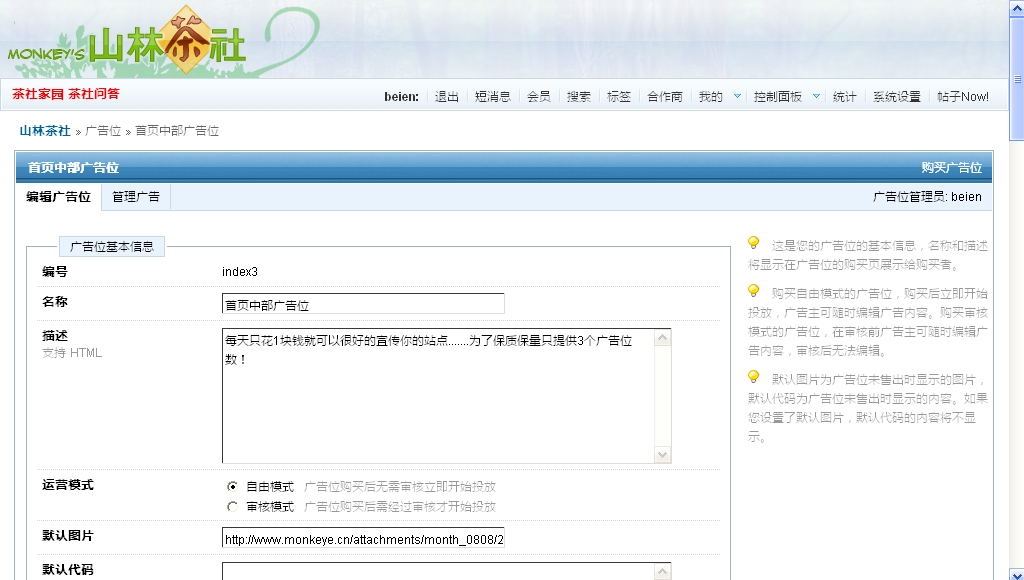
Task: Click inside the 默认代码 text area
Action: click(x=438, y=571)
